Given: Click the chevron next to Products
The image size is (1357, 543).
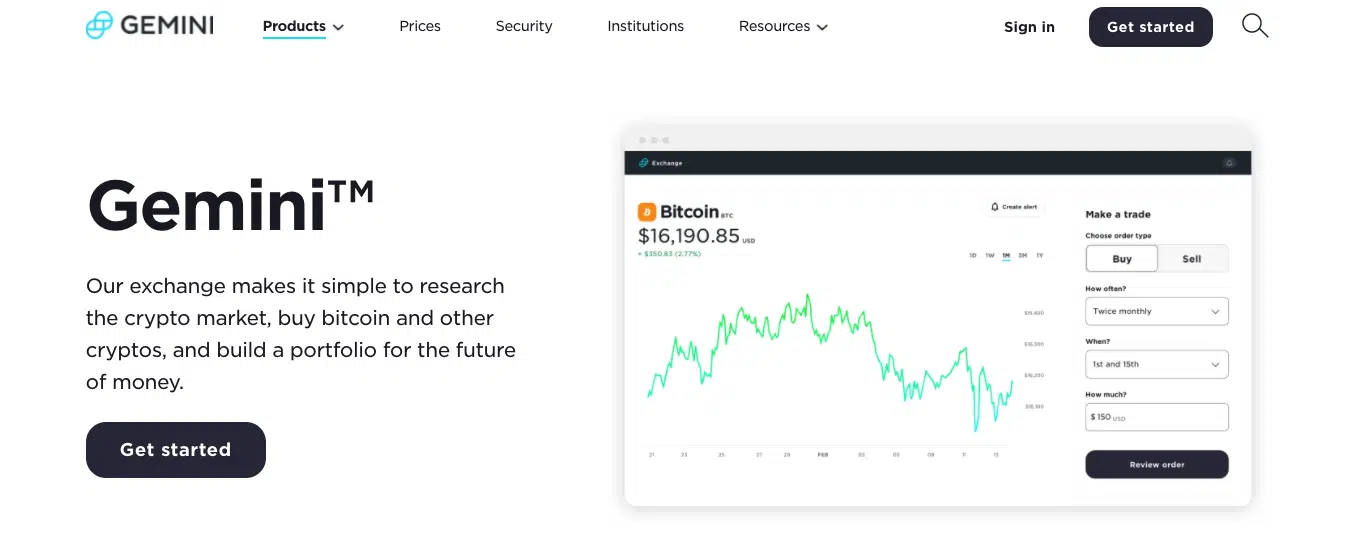Looking at the screenshot, I should (x=338, y=28).
